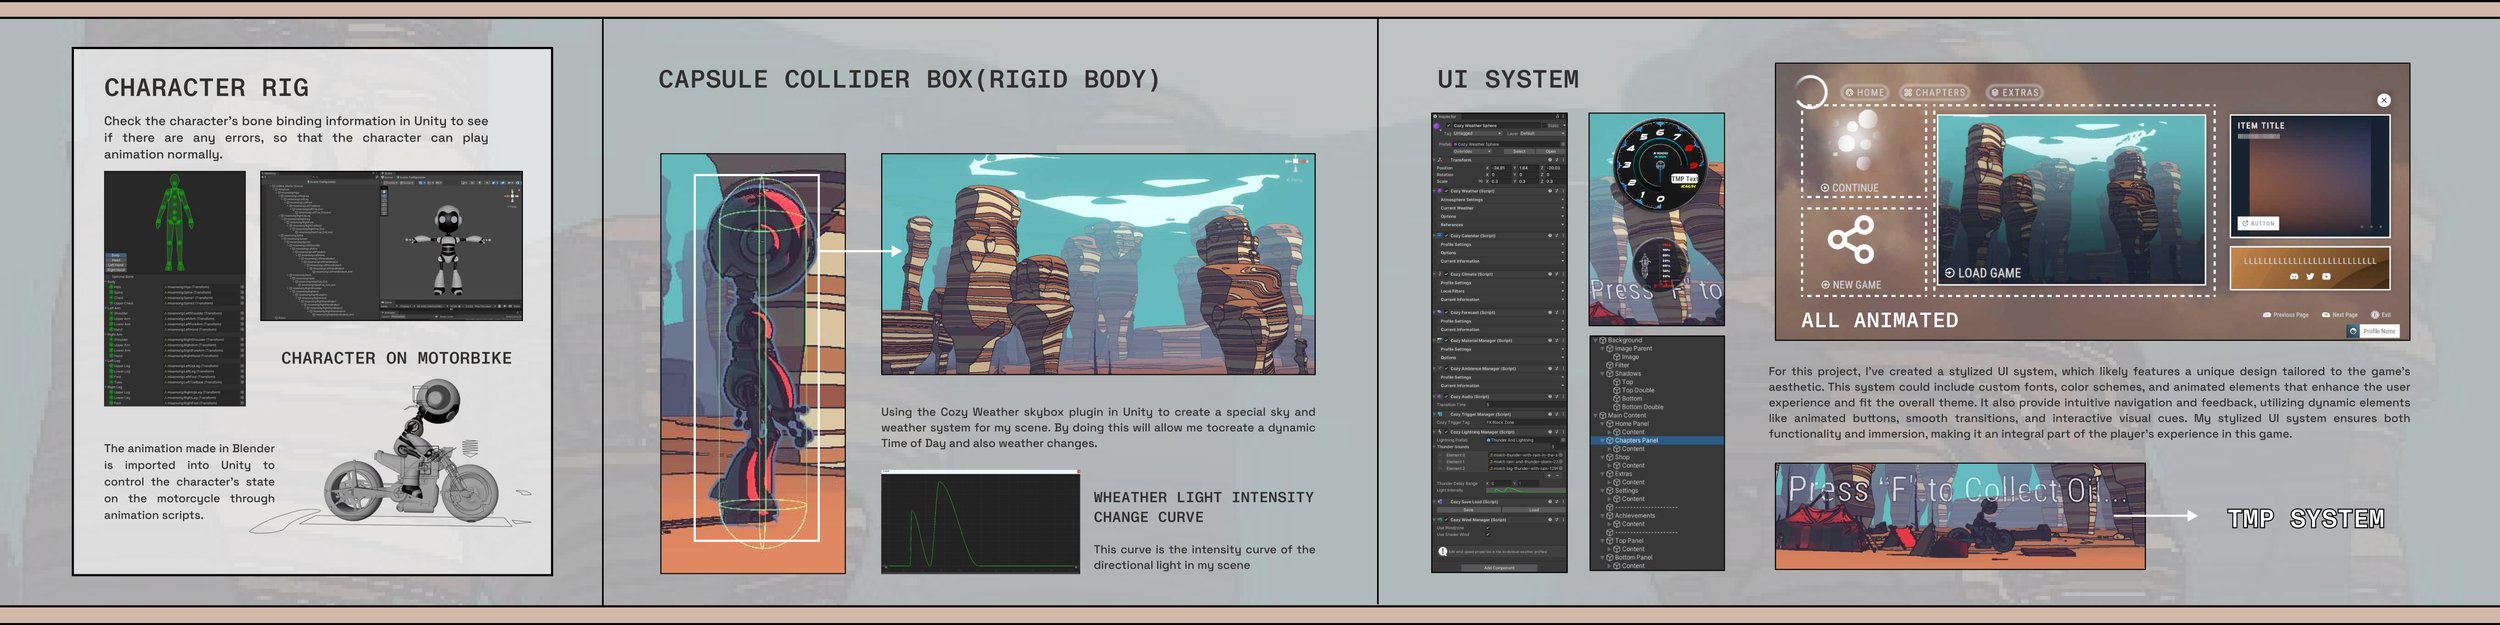Screen dimensions: 2500x625
Task: Go to Next Page
Action: pos(2340,315)
